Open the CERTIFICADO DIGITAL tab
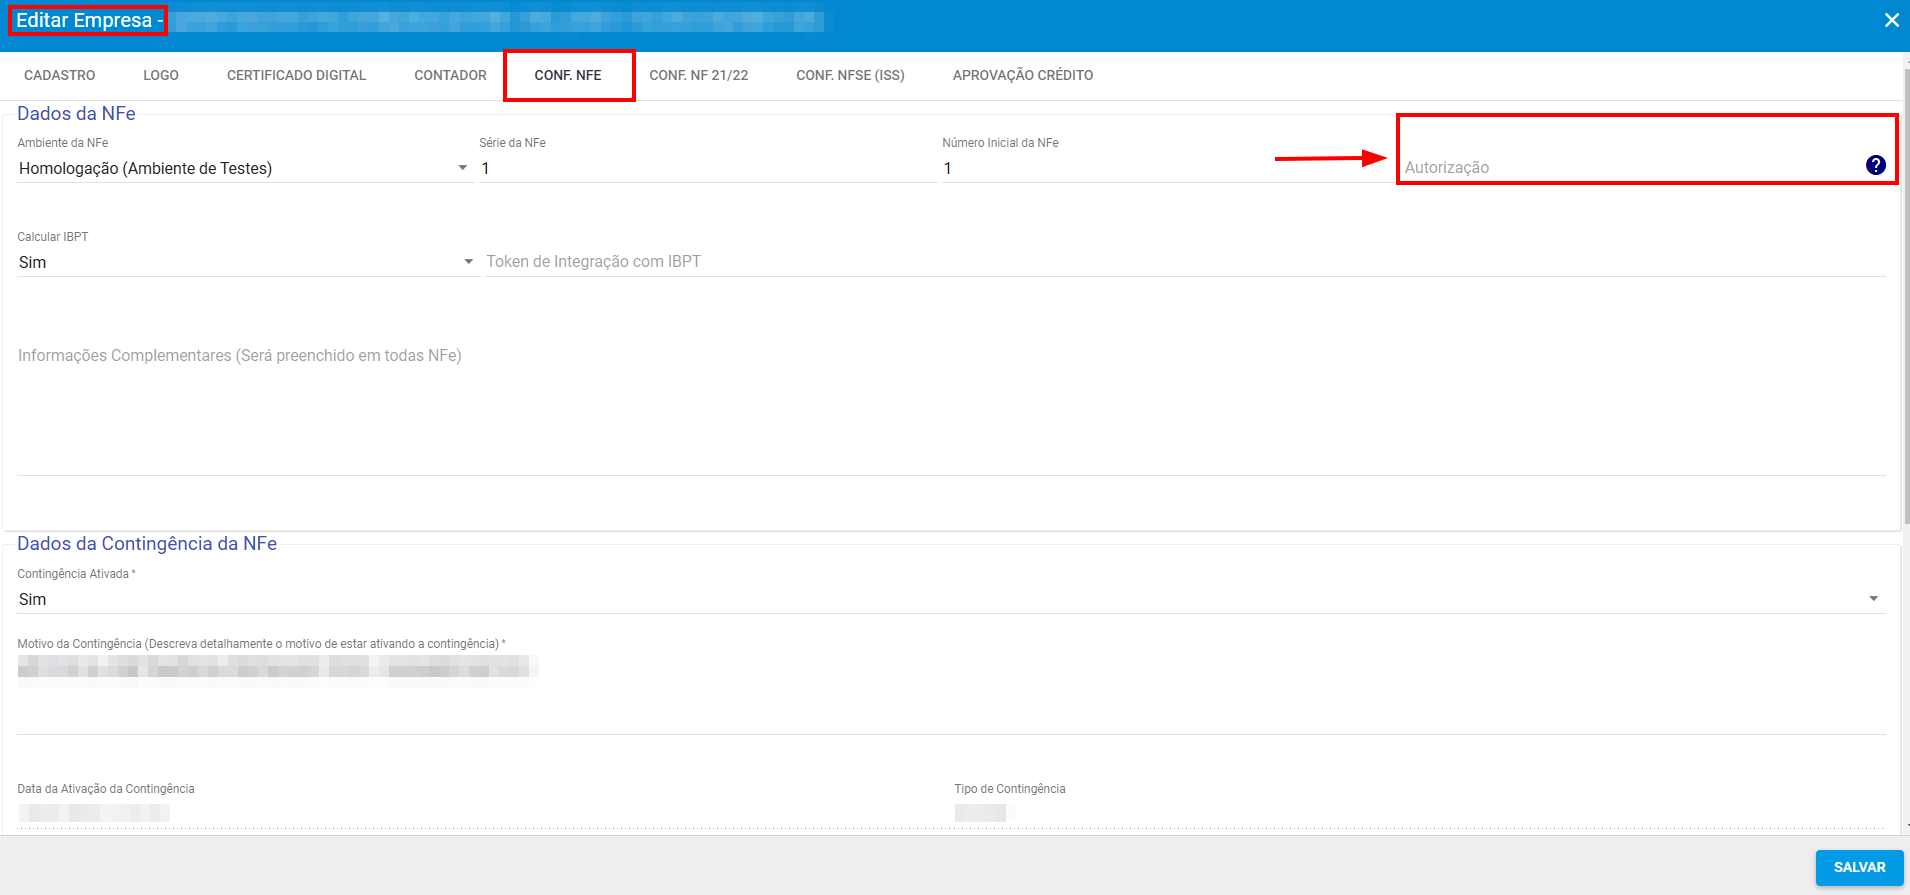This screenshot has height=895, width=1910. [x=297, y=75]
